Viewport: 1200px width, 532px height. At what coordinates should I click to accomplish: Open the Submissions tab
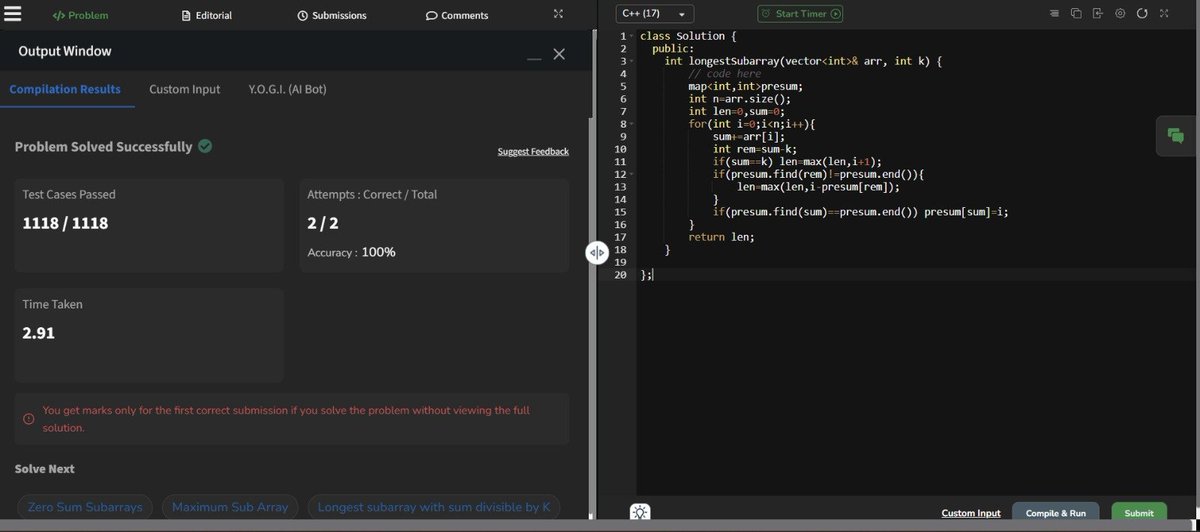coord(332,15)
